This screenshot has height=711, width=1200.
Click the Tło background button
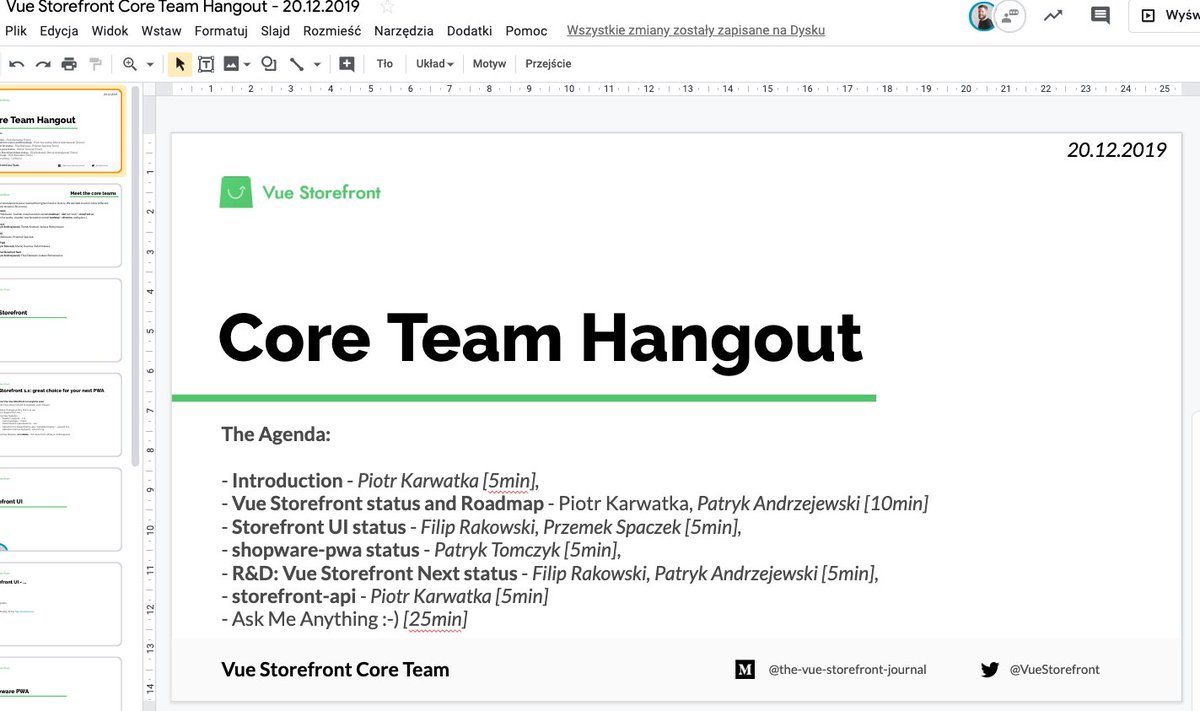point(385,64)
